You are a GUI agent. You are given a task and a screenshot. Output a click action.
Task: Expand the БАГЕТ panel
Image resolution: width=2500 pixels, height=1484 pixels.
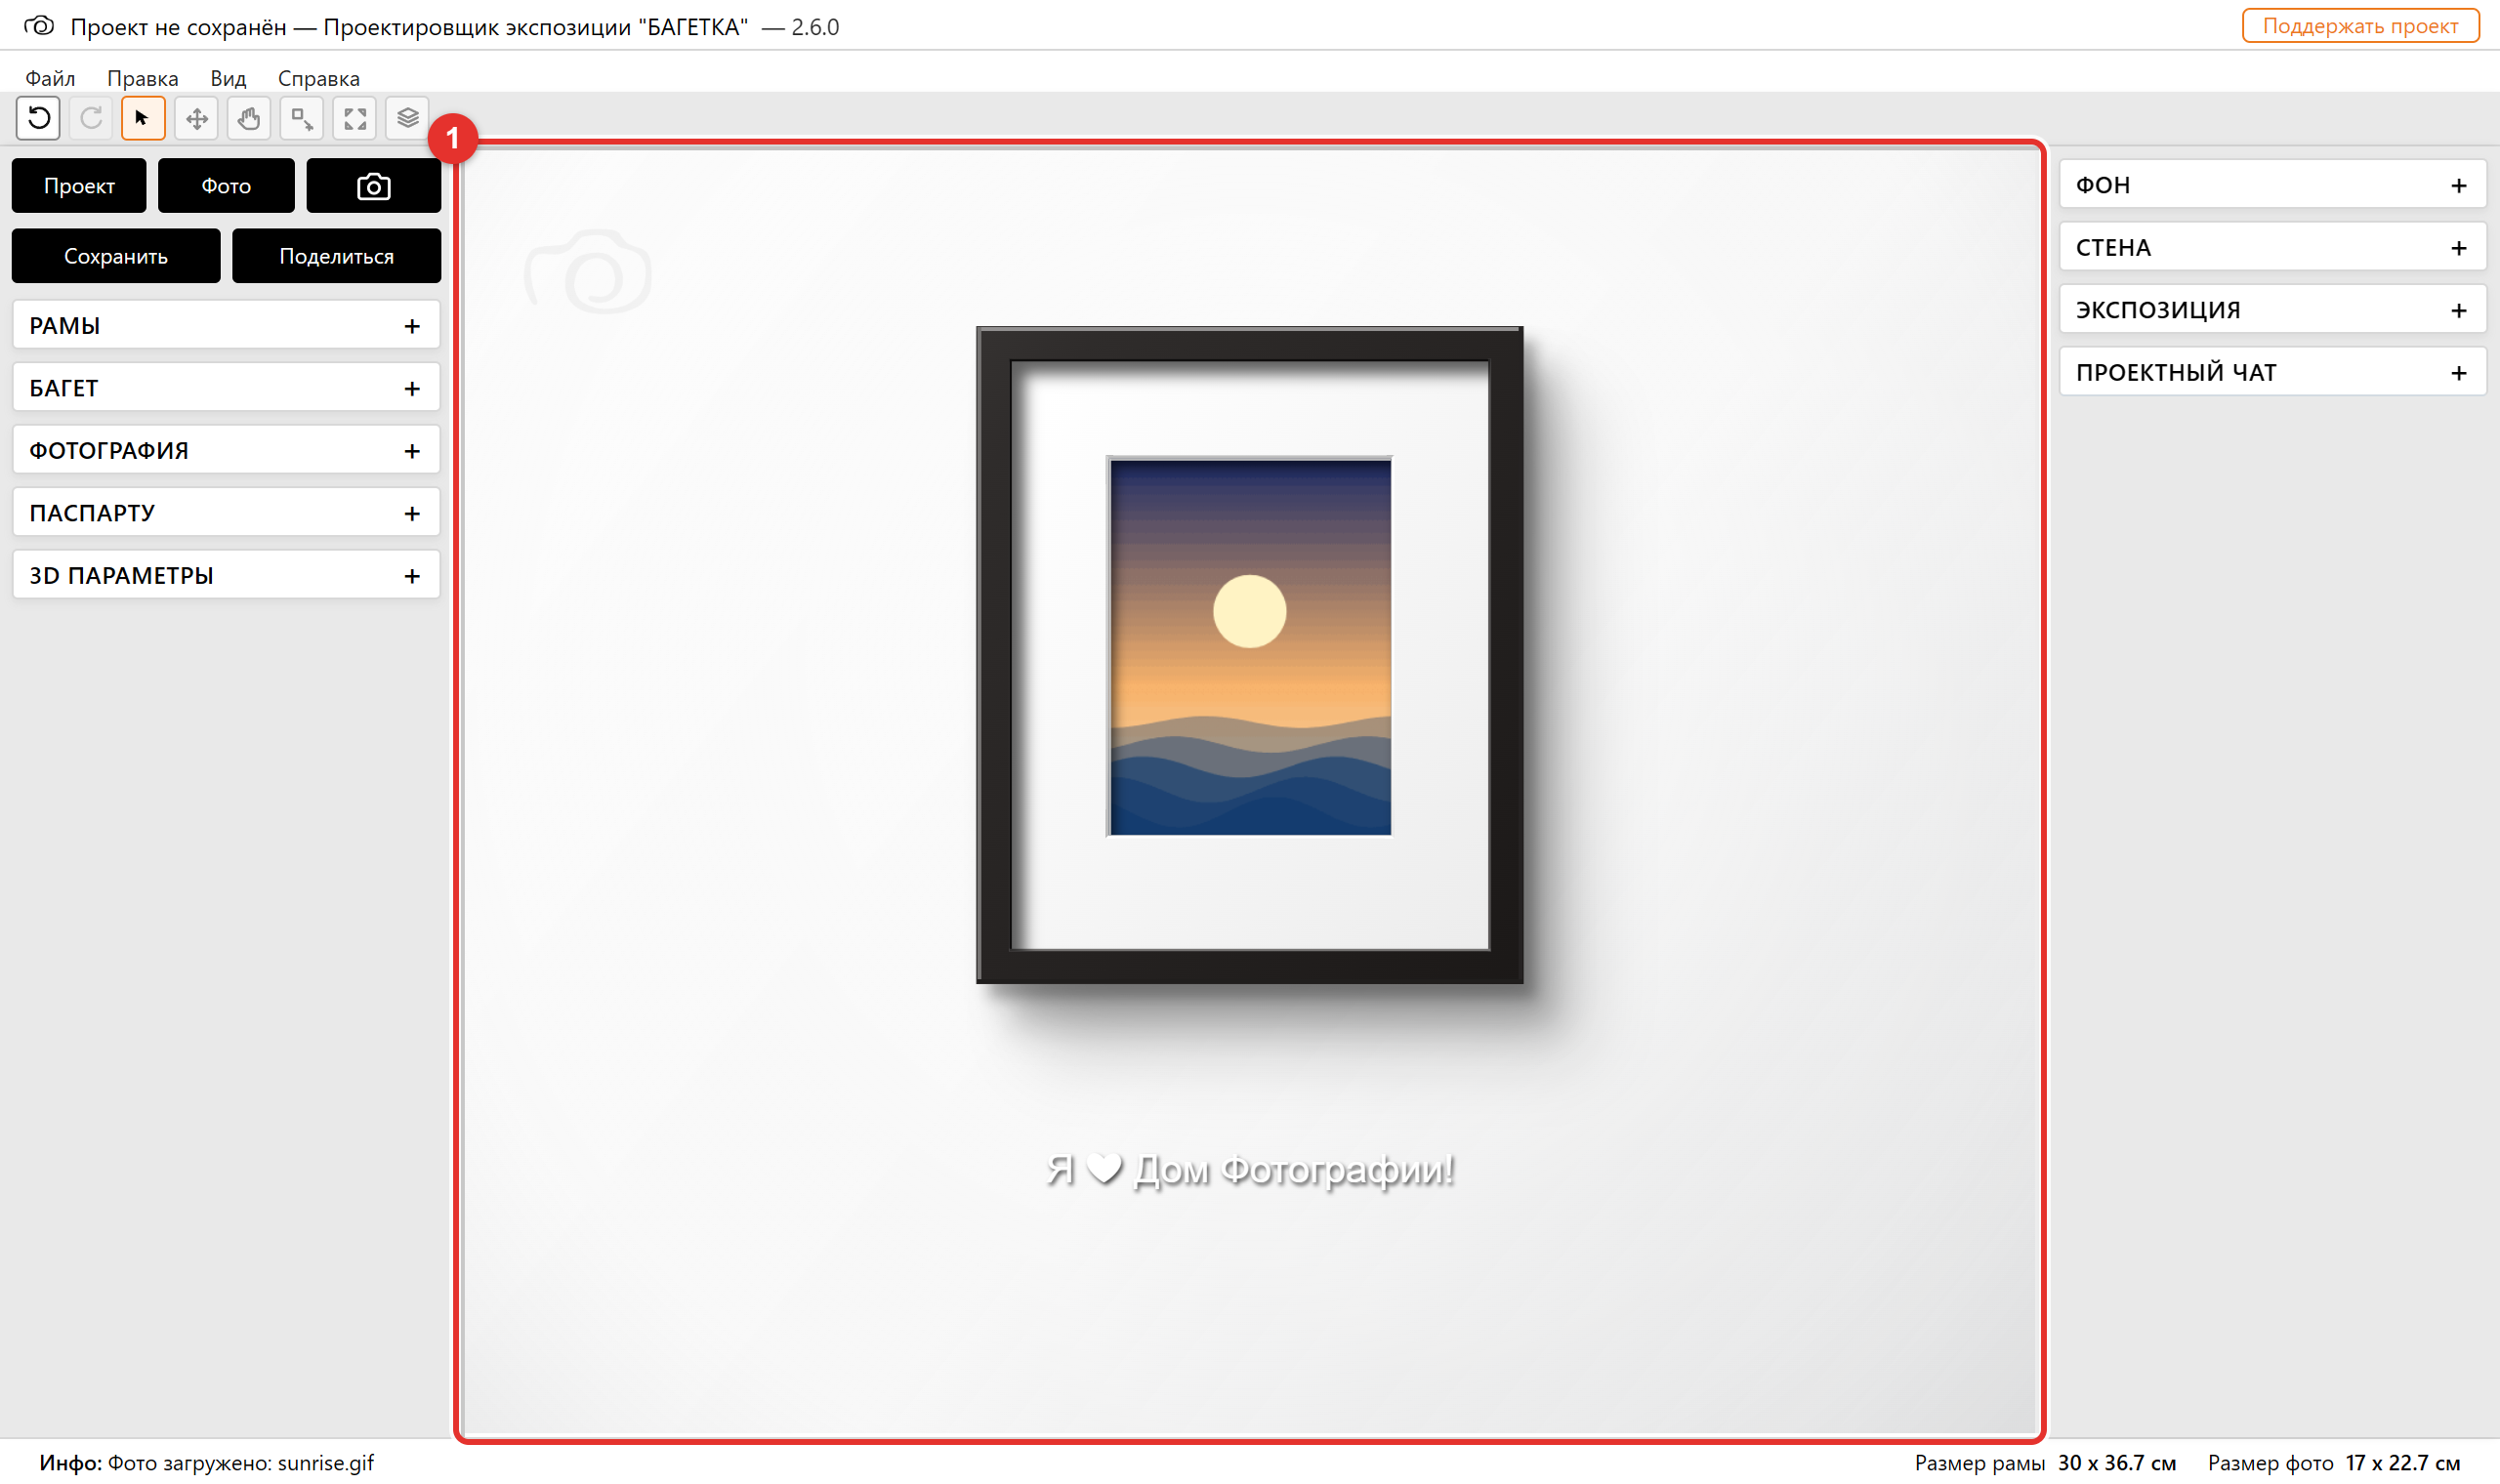[x=226, y=388]
